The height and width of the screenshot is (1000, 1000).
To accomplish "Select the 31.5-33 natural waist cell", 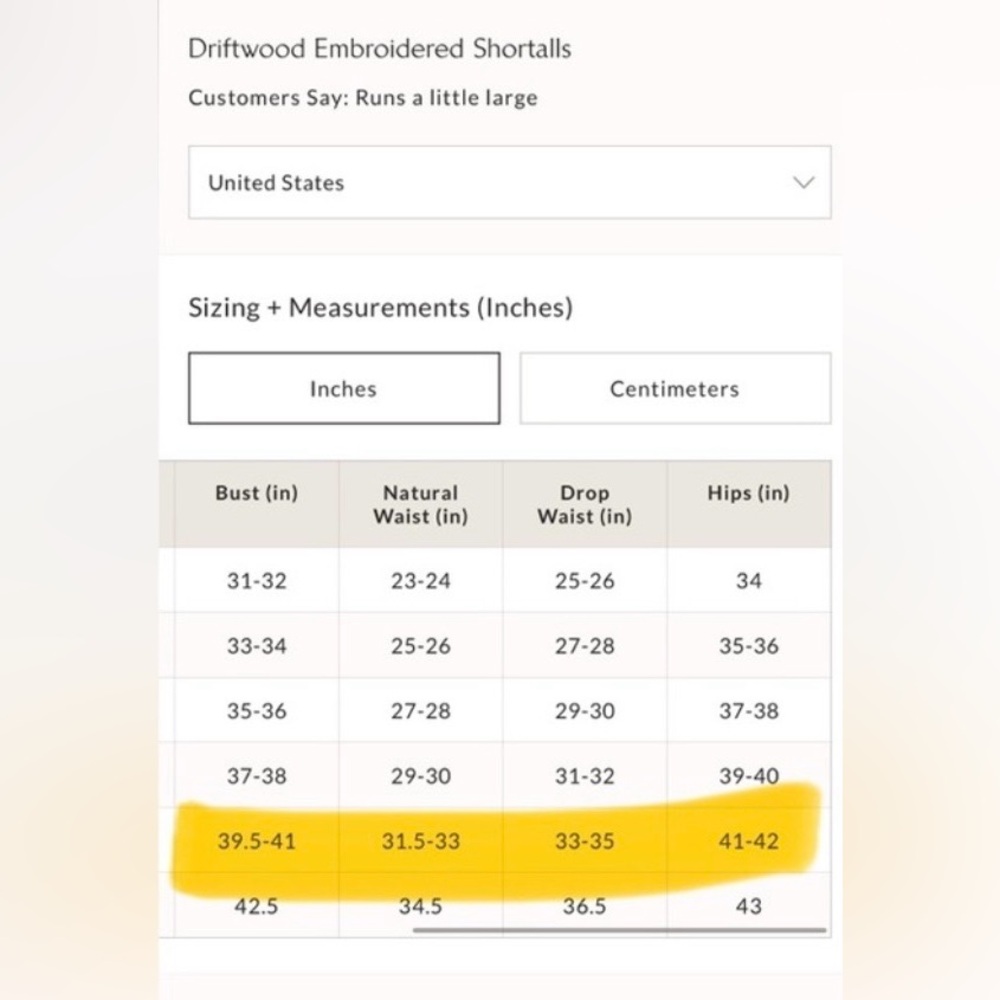I will click(420, 841).
